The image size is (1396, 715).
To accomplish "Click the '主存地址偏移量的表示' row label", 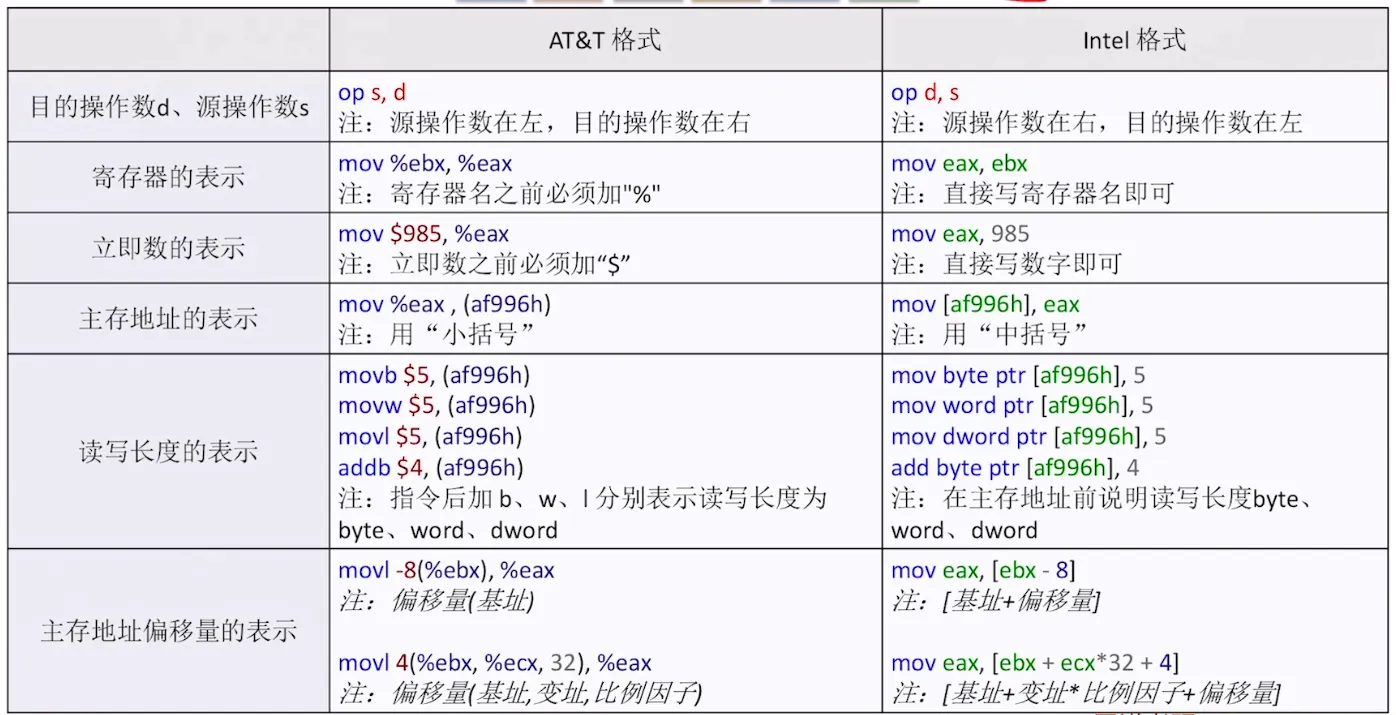I will [x=167, y=632].
